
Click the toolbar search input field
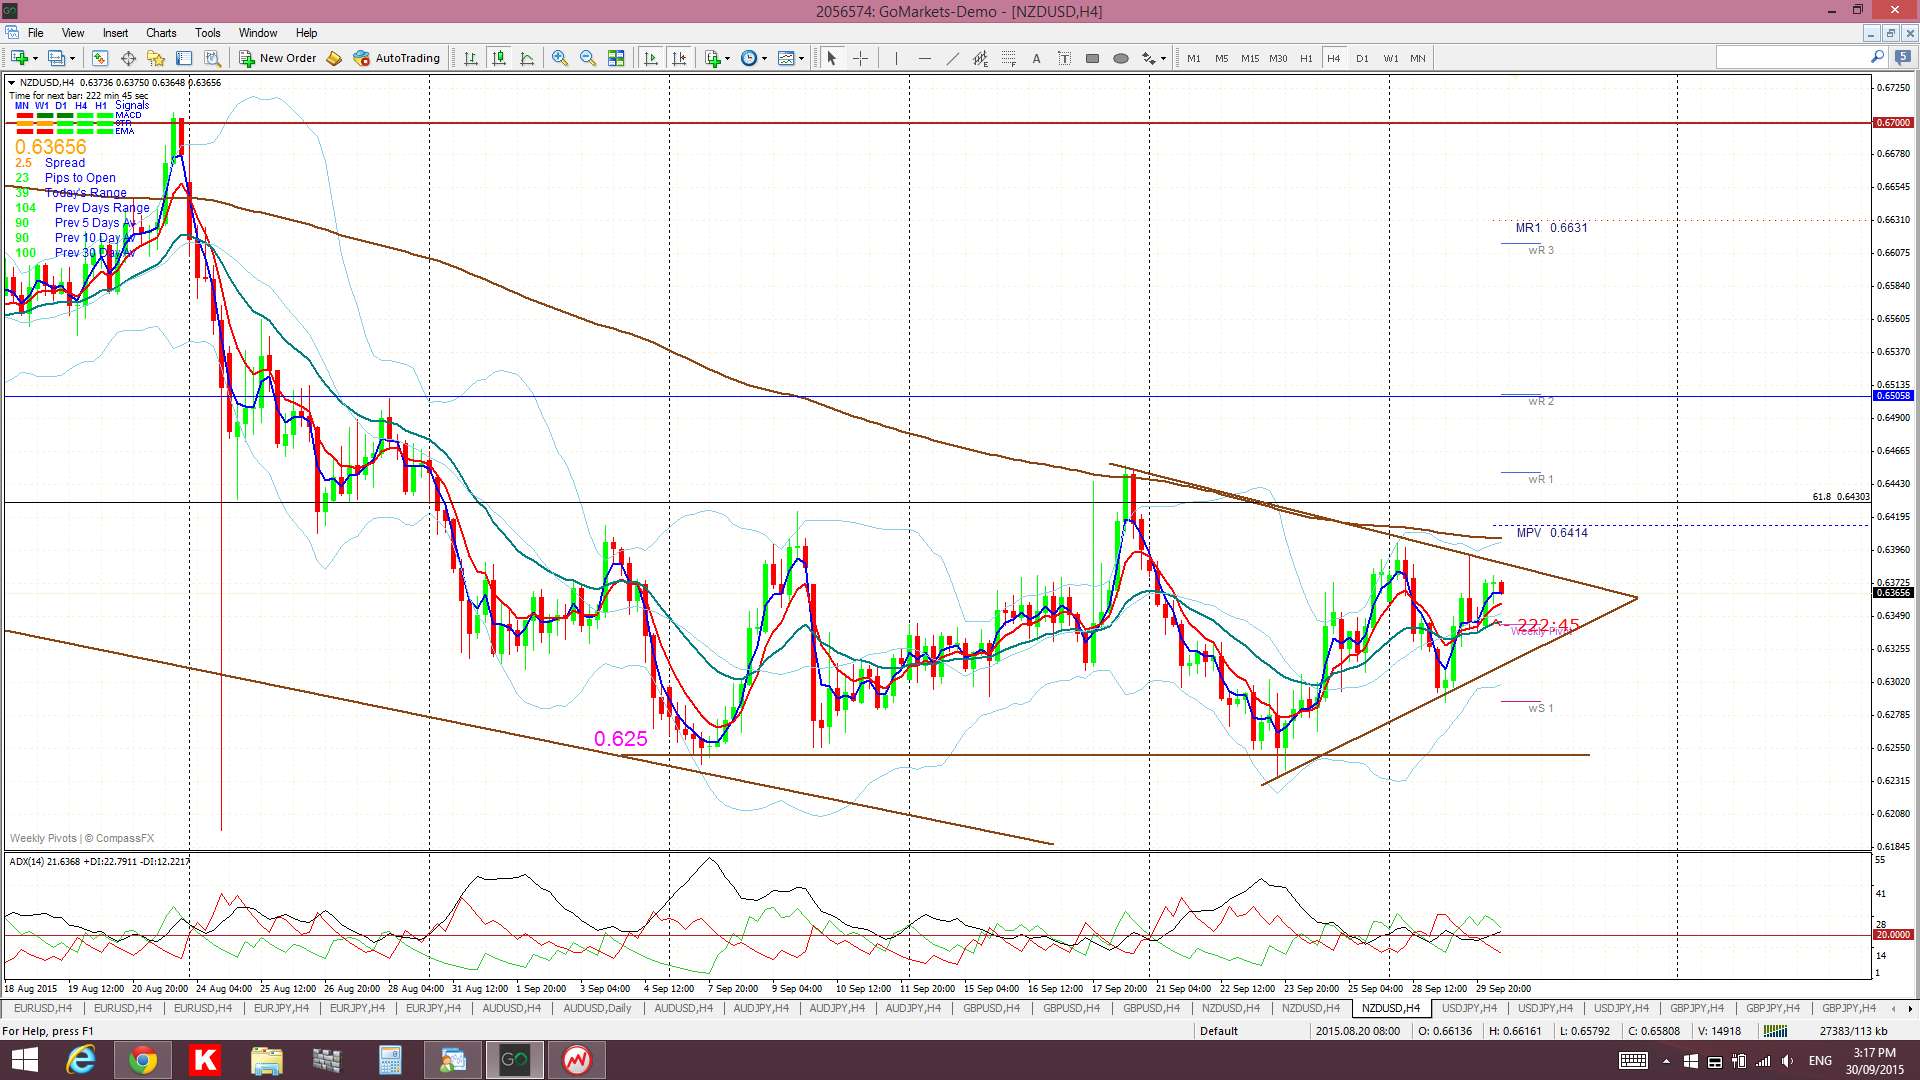click(1792, 58)
